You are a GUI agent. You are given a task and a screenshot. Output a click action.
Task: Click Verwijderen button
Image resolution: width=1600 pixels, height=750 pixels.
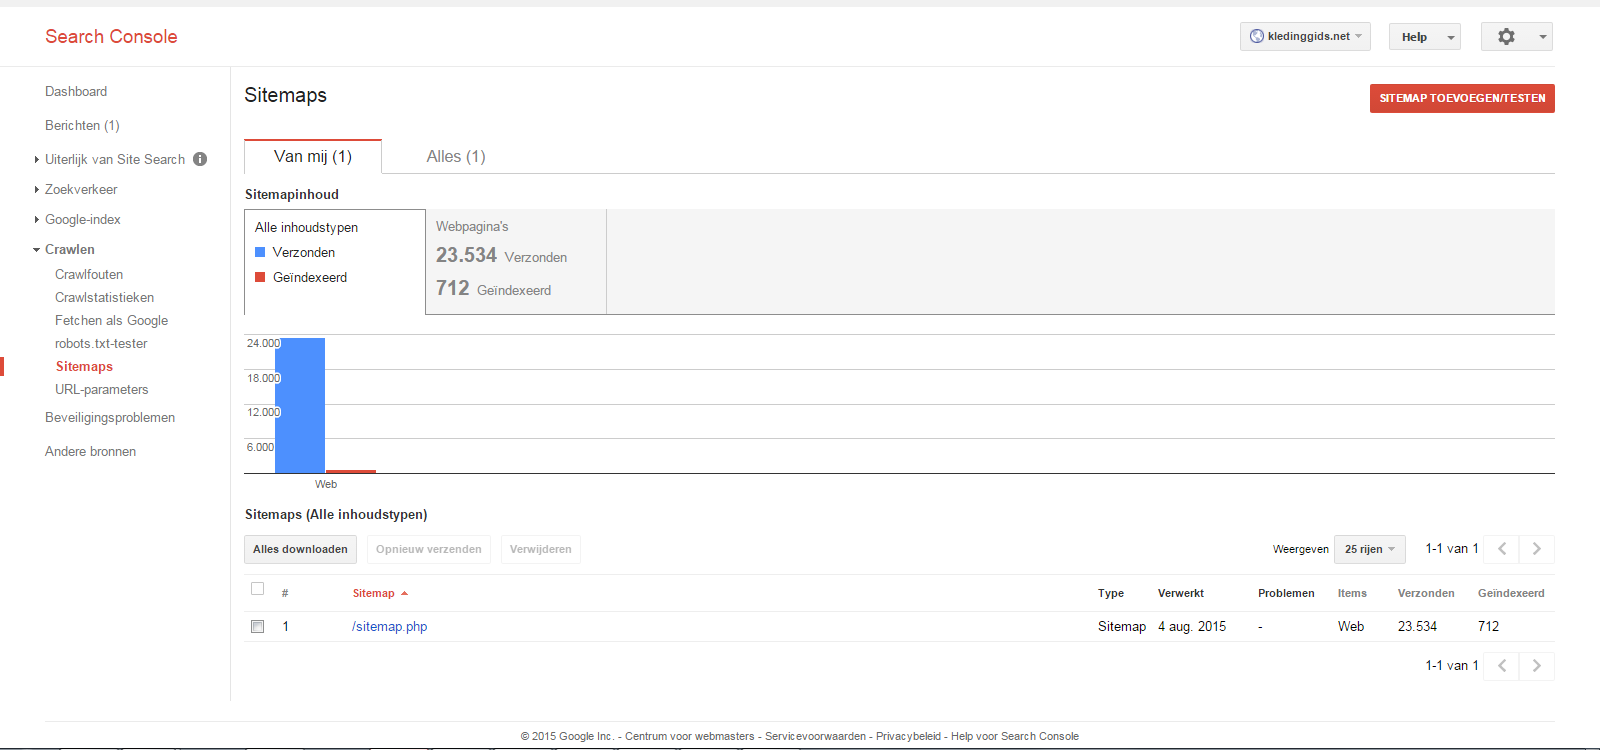point(540,549)
